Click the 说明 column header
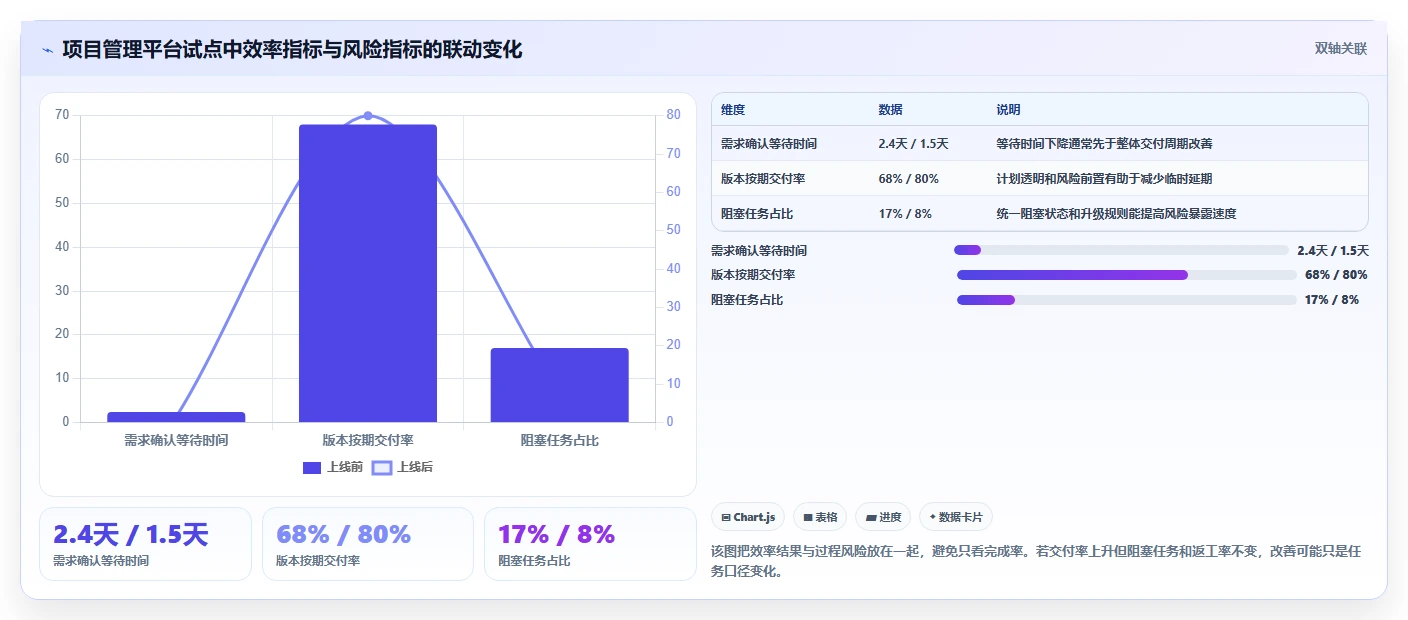Screen dimensions: 1408x620 (x=1008, y=110)
